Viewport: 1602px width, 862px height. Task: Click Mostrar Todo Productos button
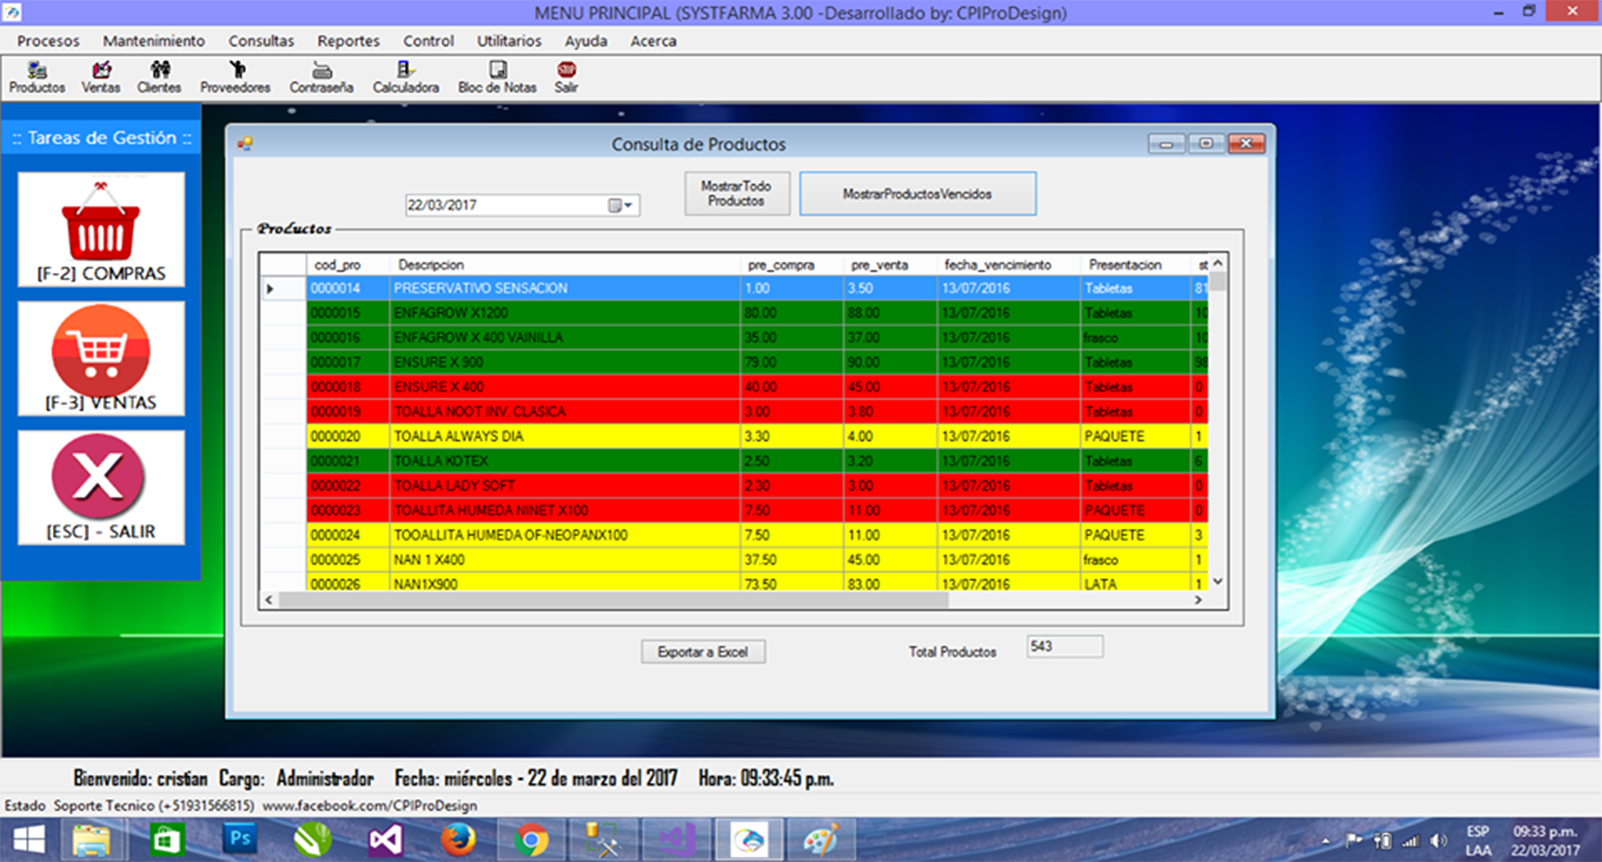(x=737, y=194)
